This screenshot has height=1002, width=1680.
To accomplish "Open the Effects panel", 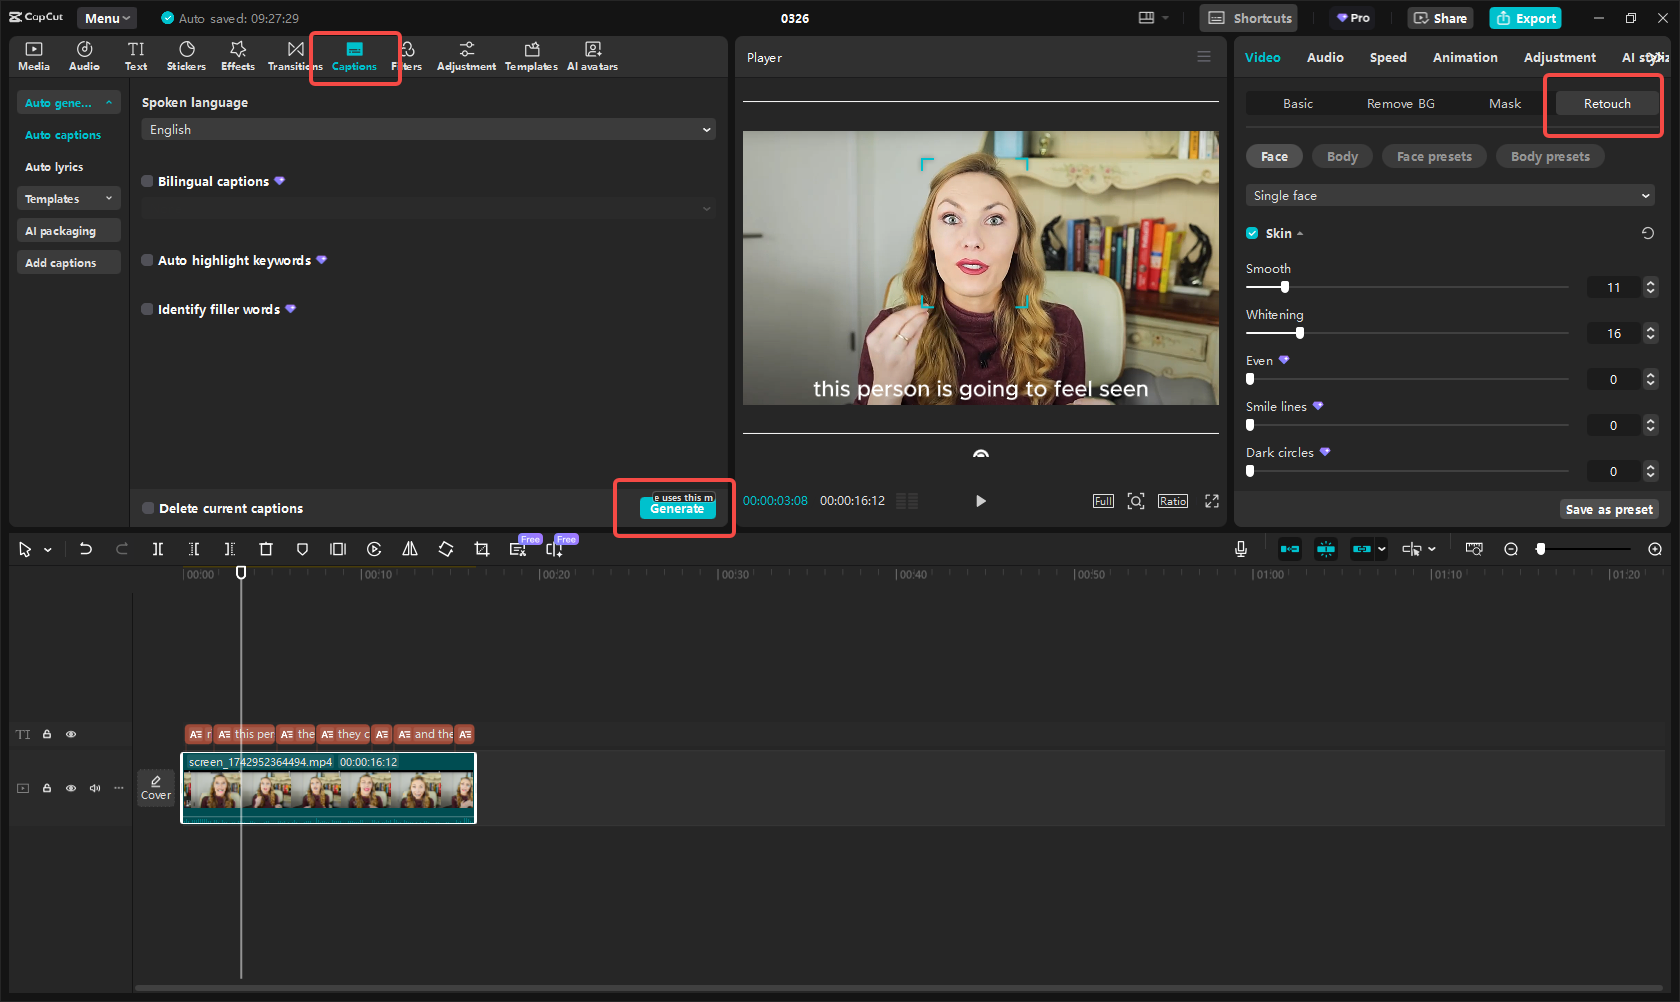I will pos(237,55).
